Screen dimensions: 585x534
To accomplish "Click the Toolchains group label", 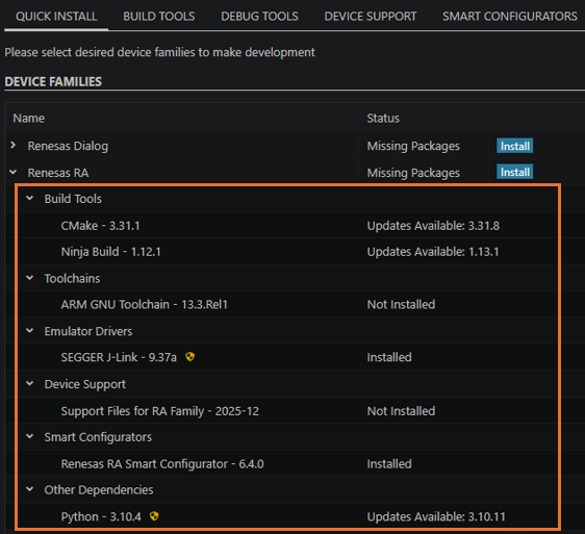I will [x=72, y=278].
